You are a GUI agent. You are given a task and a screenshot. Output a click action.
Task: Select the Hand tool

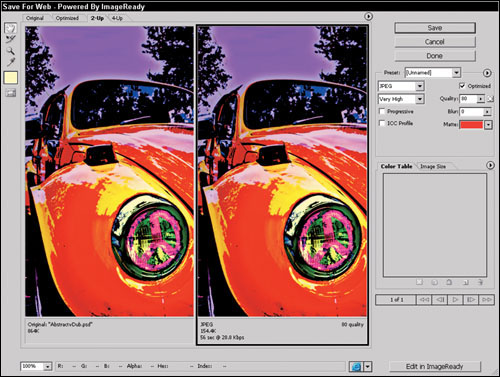(x=11, y=28)
